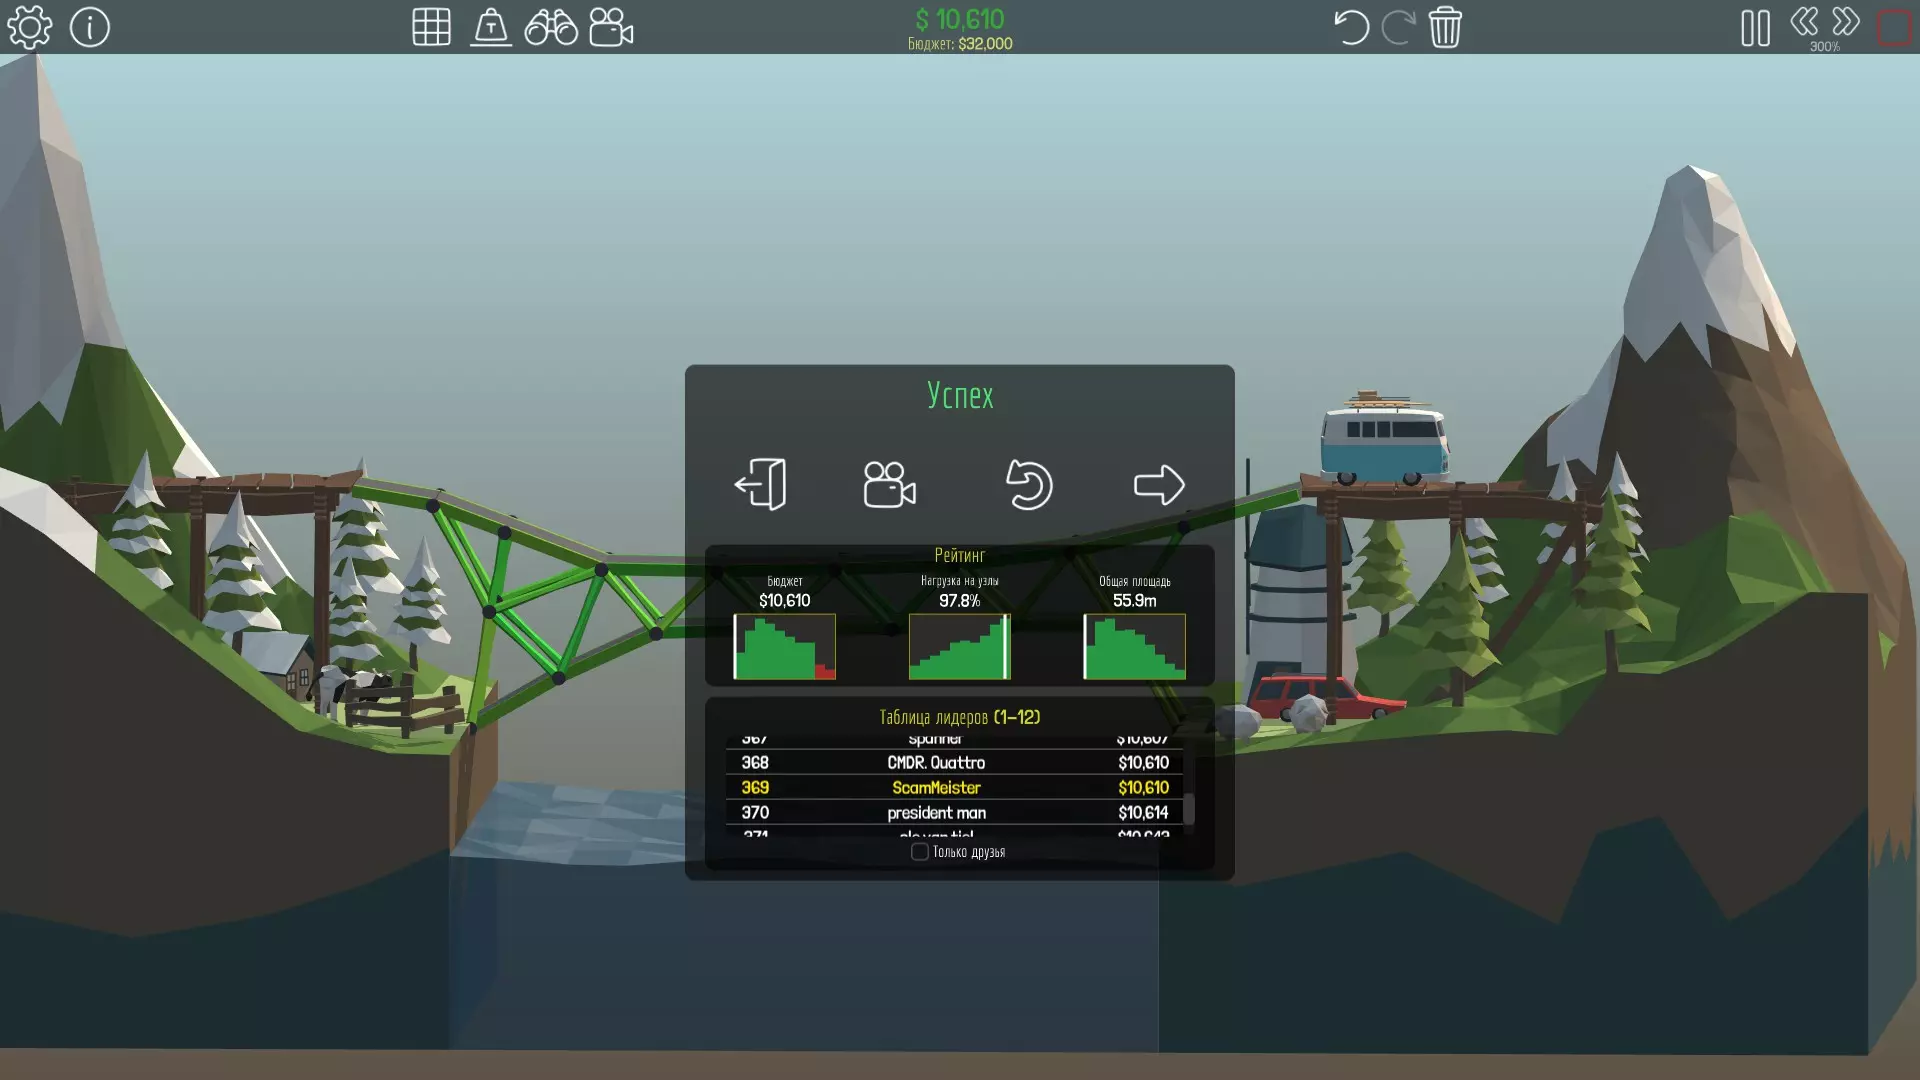Restart level with circular arrow
Image resolution: width=1920 pixels, height=1080 pixels.
pyautogui.click(x=1029, y=485)
